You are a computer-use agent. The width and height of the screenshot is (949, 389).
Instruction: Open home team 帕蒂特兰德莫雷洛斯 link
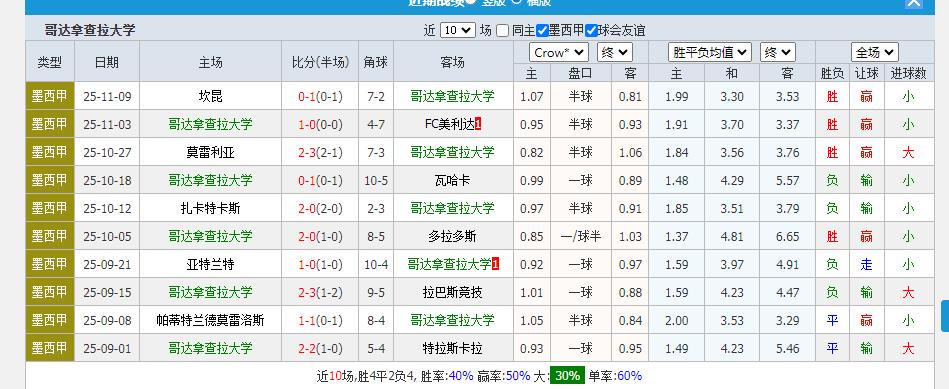(x=211, y=320)
